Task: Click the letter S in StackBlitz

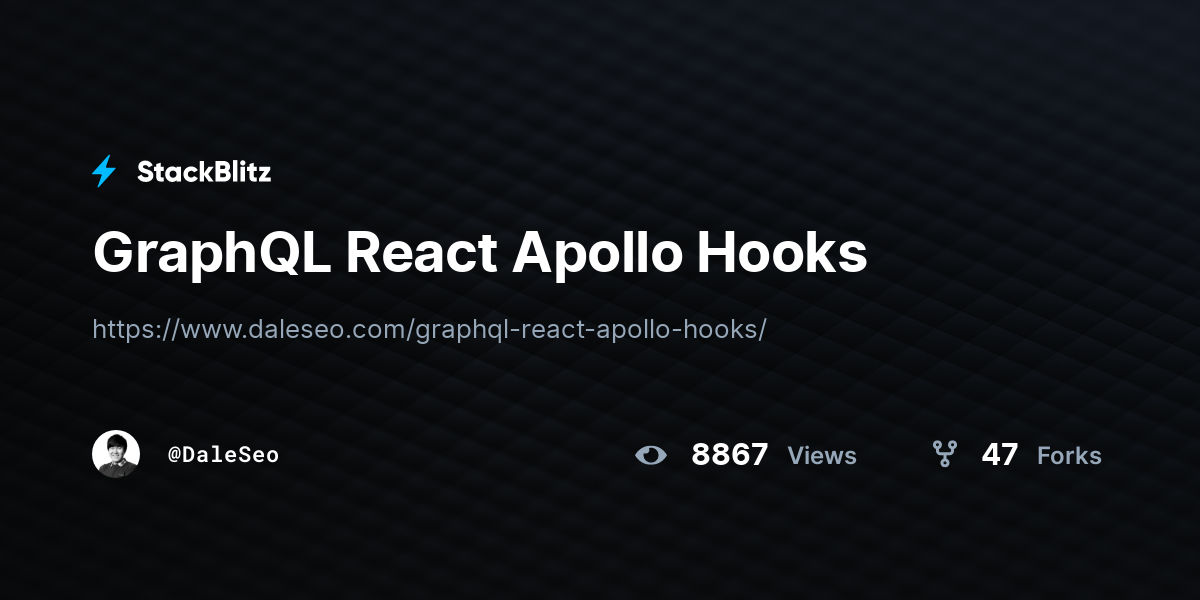Action: click(146, 172)
